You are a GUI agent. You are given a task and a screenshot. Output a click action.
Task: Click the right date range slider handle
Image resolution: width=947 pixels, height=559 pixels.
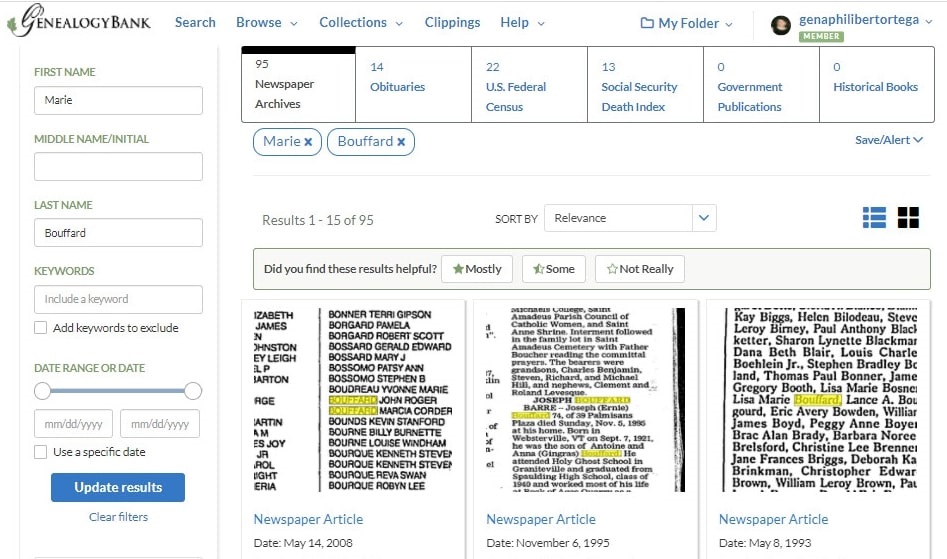[x=193, y=391]
